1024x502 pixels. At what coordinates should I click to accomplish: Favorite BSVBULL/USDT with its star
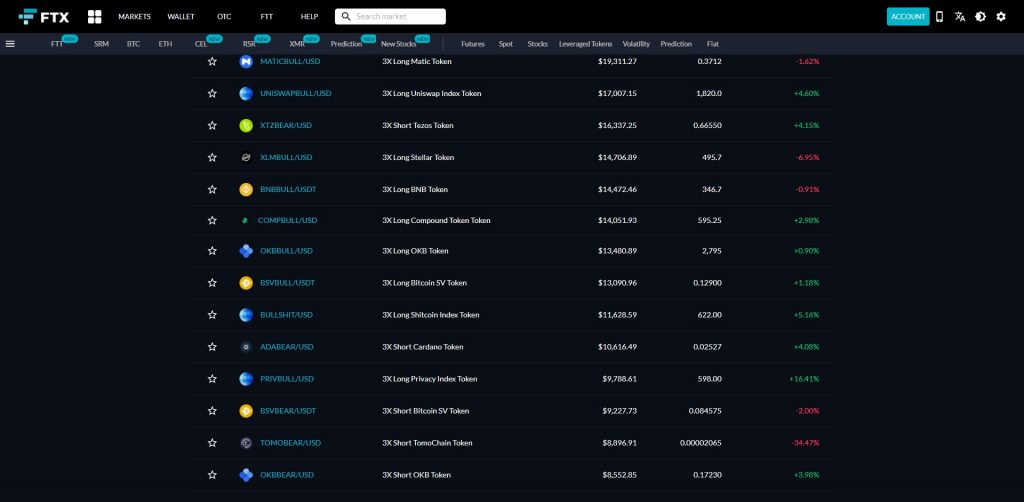point(212,283)
